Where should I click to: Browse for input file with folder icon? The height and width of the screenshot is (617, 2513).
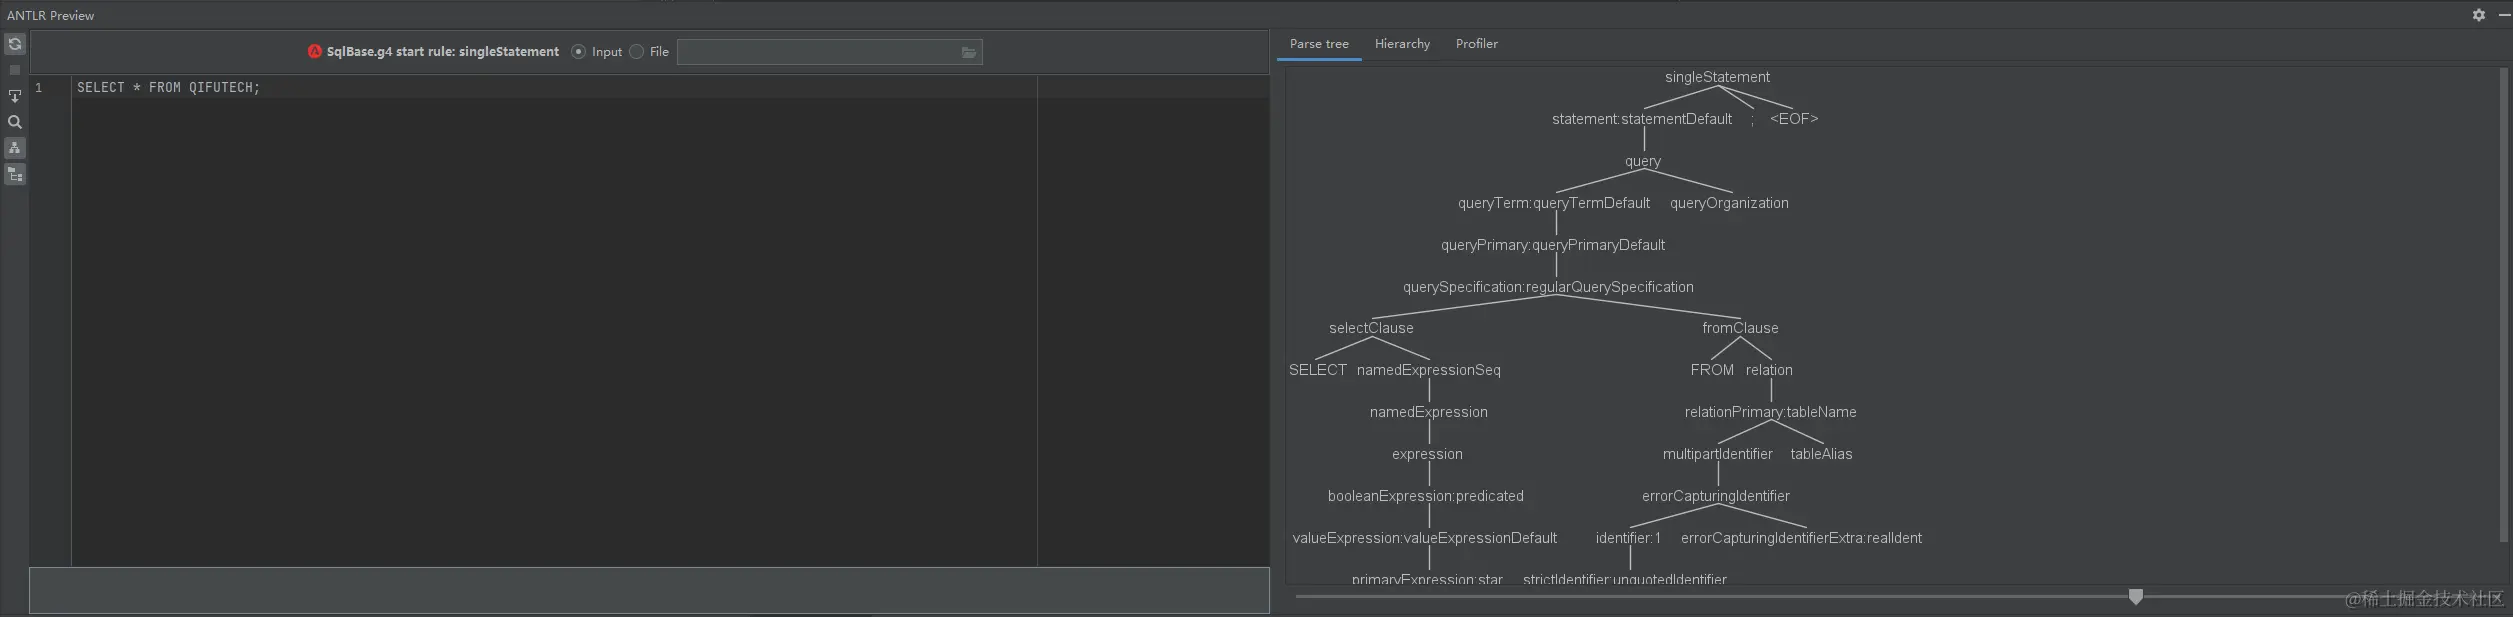[969, 52]
